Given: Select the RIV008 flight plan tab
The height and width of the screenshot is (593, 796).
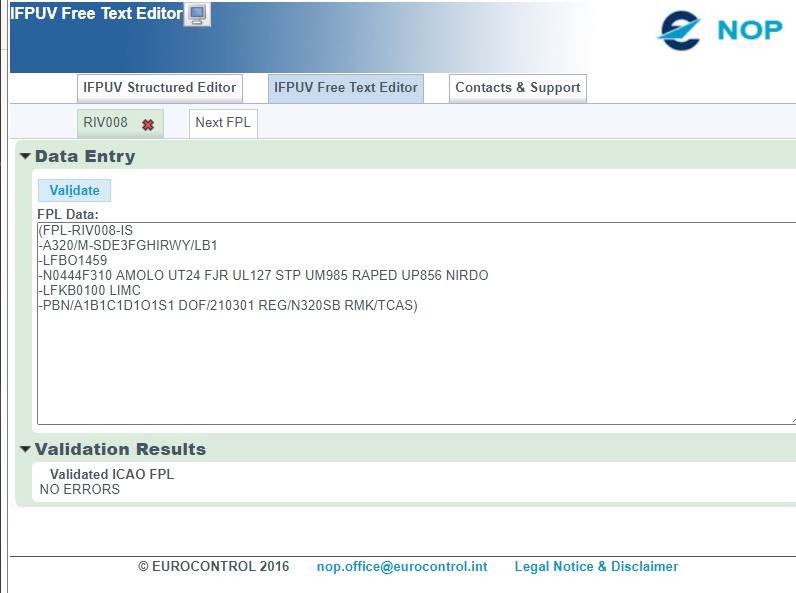Looking at the screenshot, I should point(106,123).
